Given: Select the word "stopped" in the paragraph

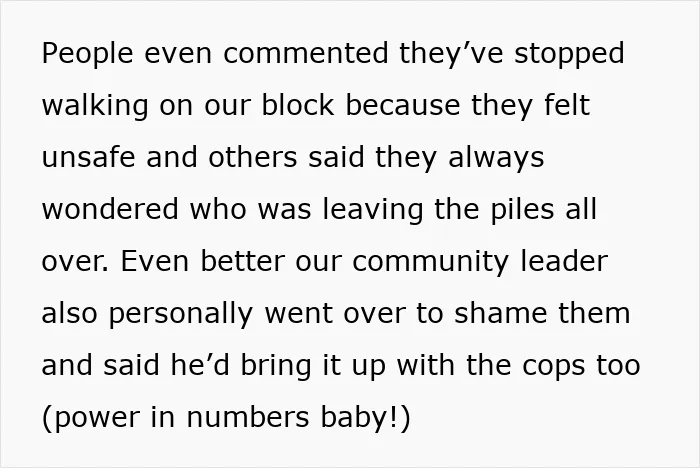Looking at the screenshot, I should coord(569,54).
